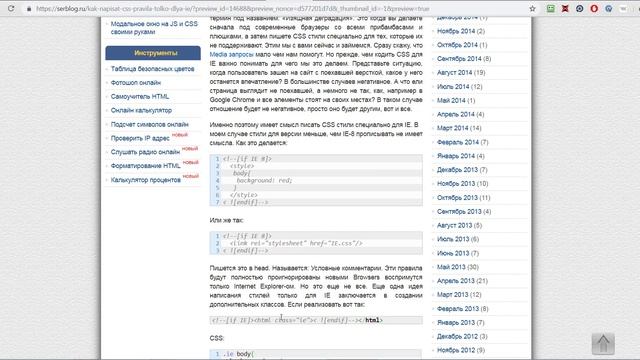Open the green extension icon in toolbar
The image size is (640, 360).
coord(551,9)
